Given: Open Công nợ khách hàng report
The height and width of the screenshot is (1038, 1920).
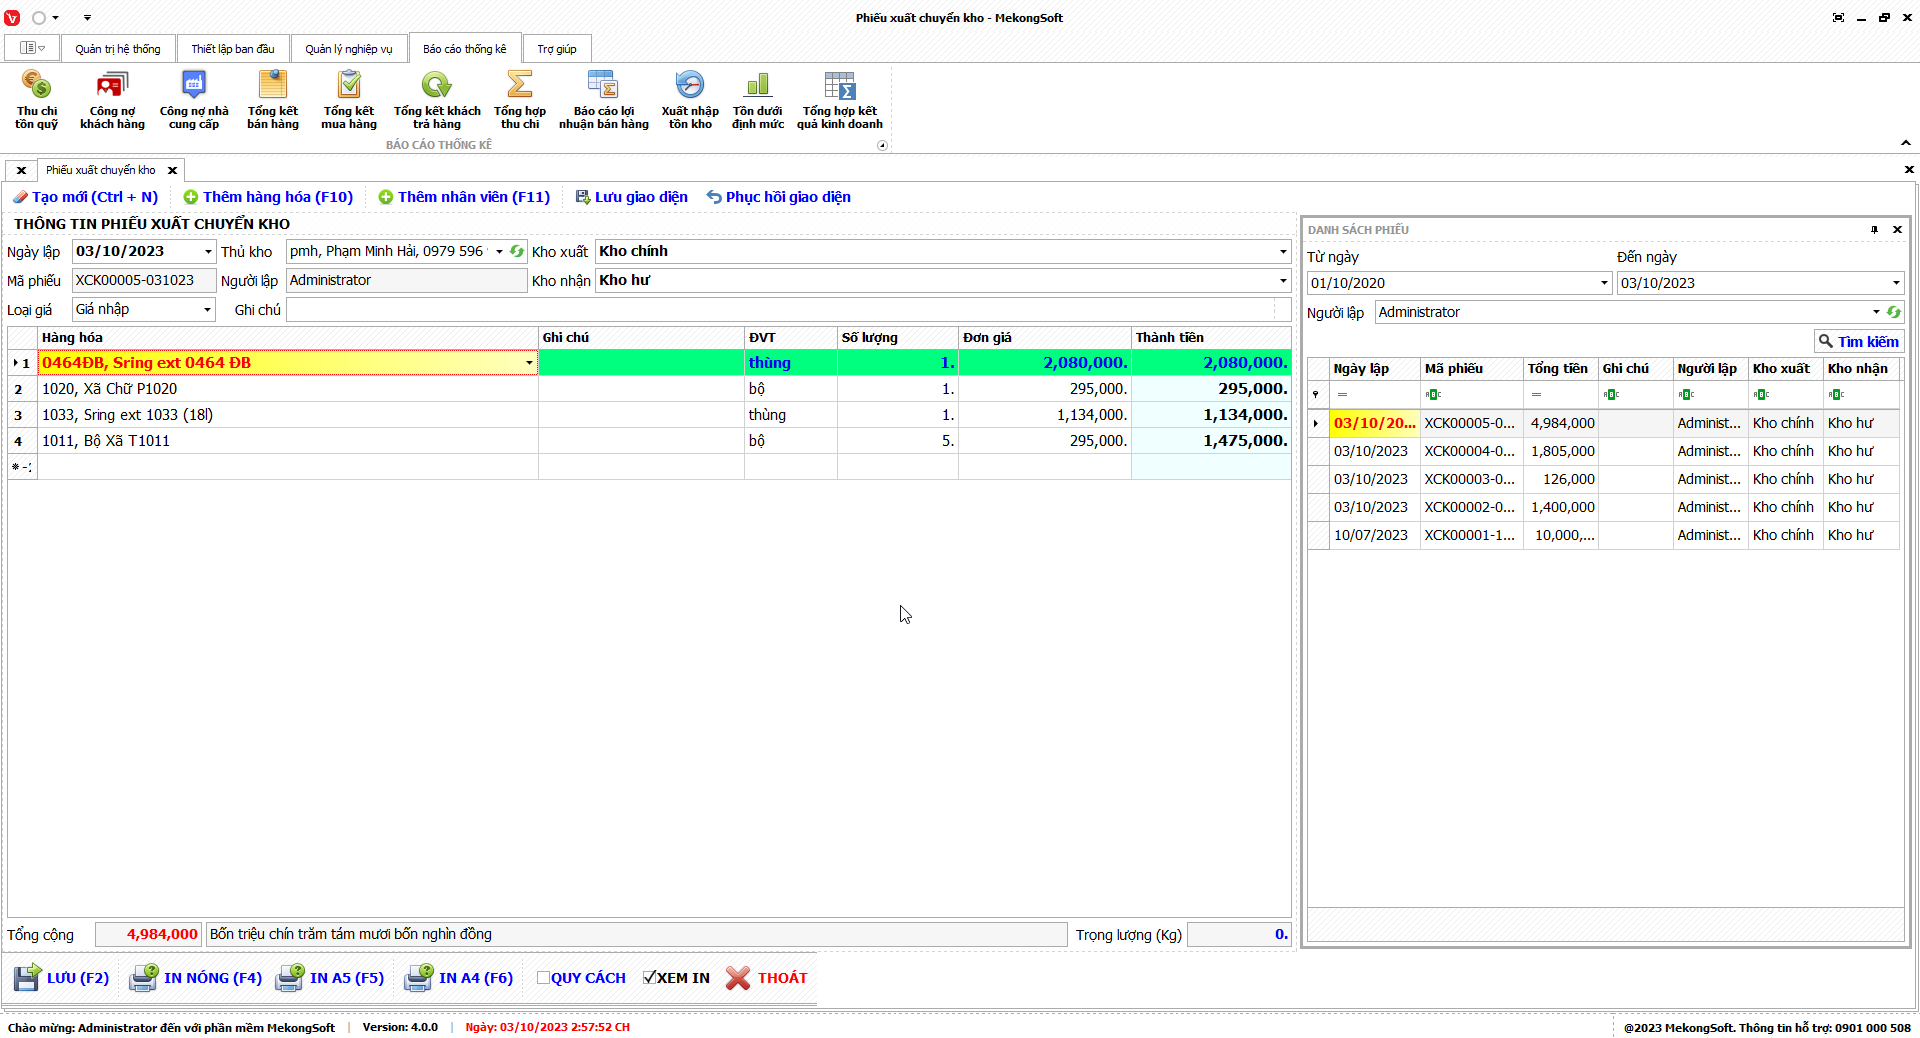Looking at the screenshot, I should (x=112, y=100).
